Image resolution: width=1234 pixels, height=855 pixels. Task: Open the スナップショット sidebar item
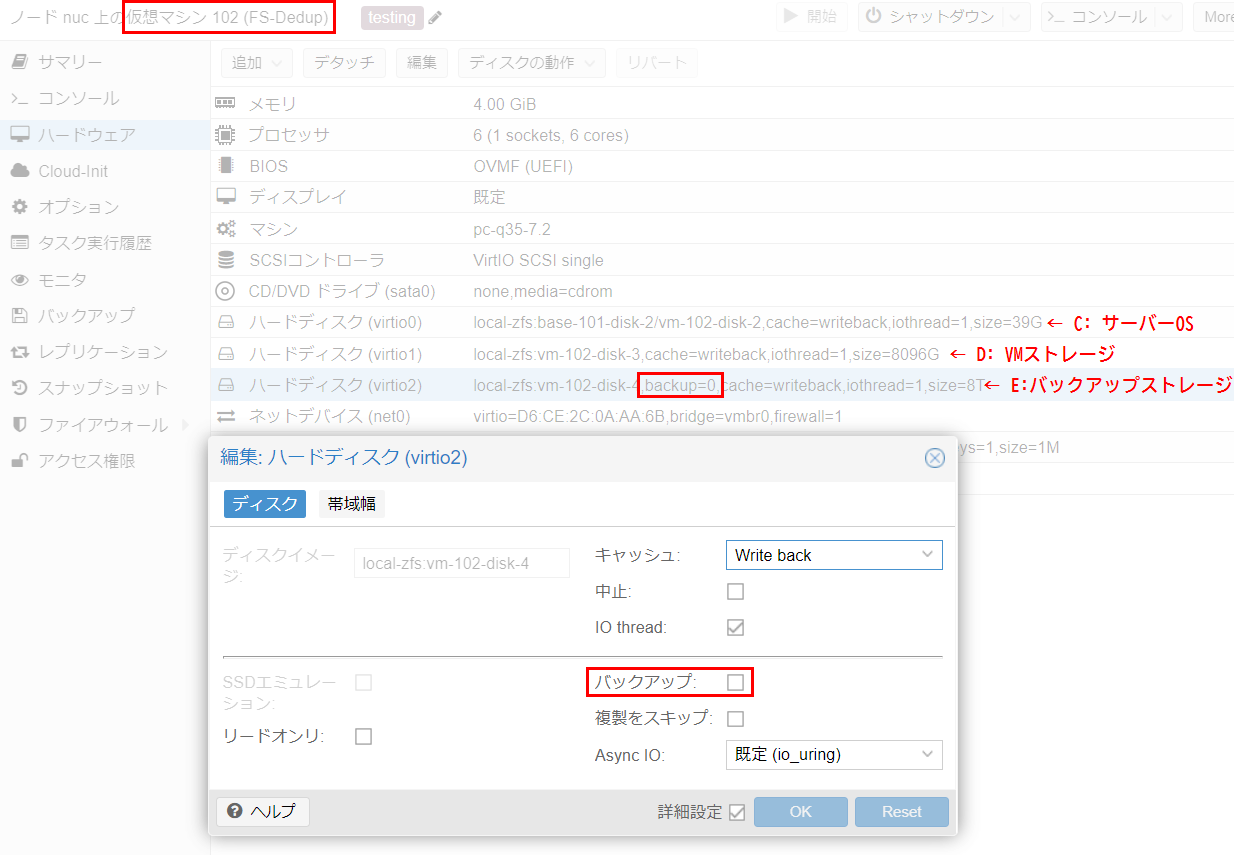point(105,388)
